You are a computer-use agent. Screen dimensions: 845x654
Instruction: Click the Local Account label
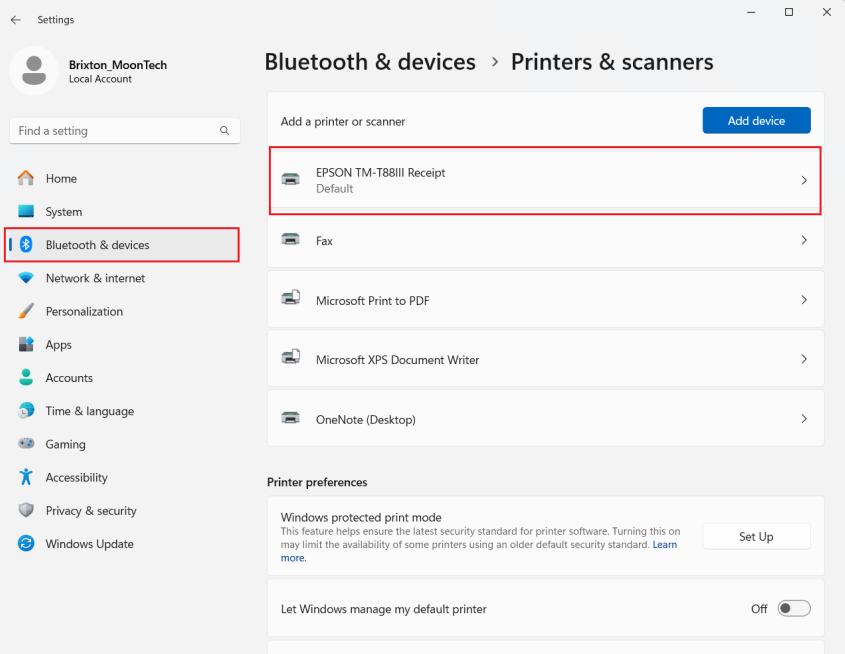[100, 79]
